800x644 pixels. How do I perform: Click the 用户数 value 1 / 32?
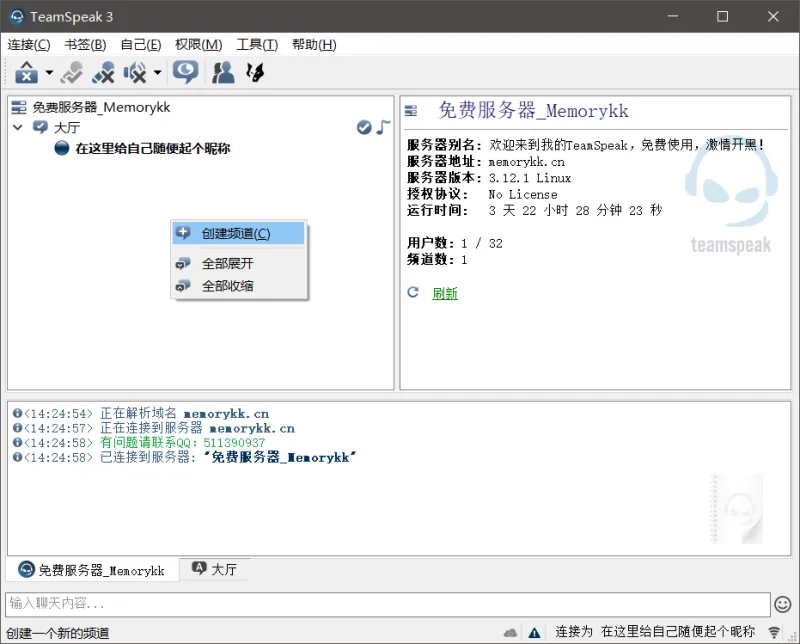point(482,243)
